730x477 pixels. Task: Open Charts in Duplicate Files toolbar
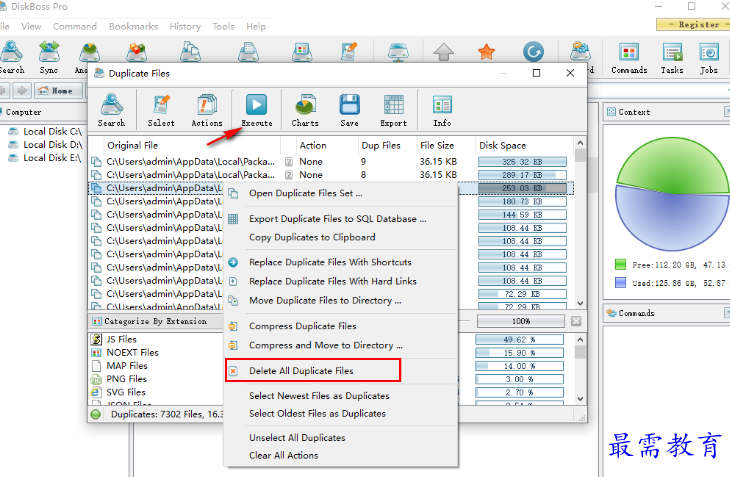pos(305,110)
